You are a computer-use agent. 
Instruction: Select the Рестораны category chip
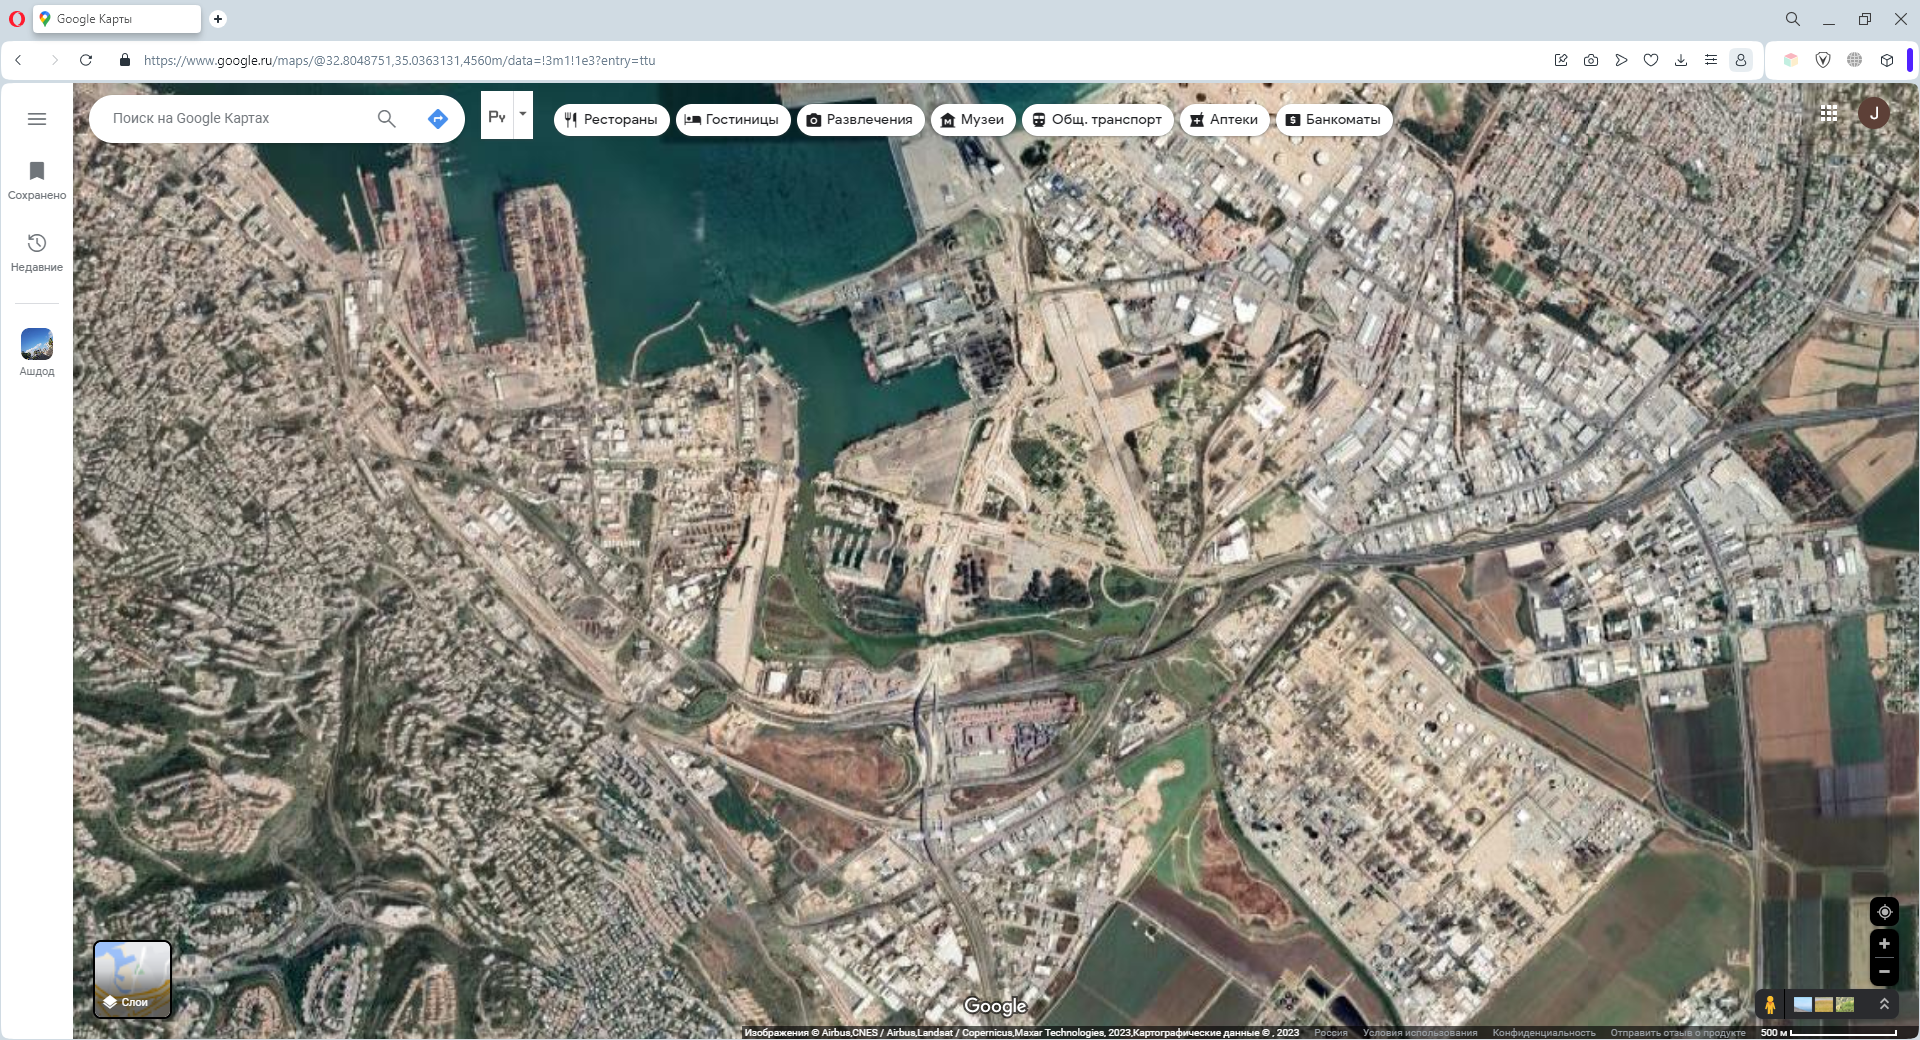click(611, 120)
